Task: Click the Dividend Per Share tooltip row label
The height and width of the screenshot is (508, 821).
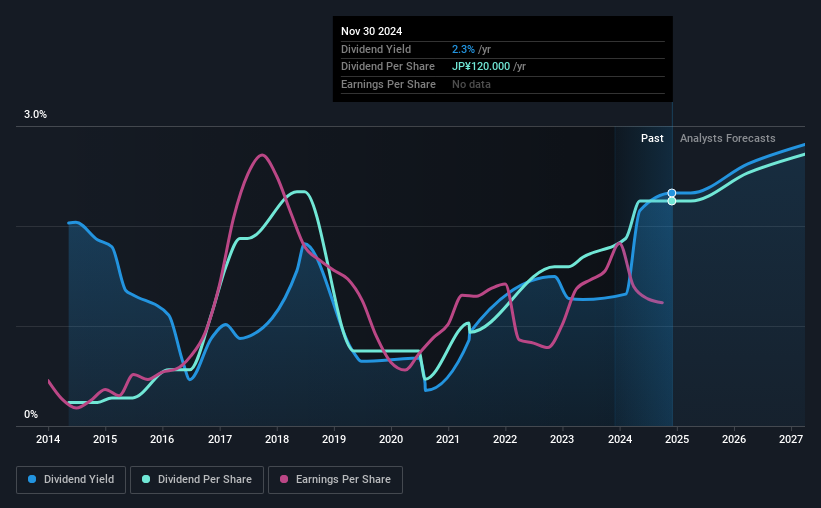Action: [x=388, y=67]
